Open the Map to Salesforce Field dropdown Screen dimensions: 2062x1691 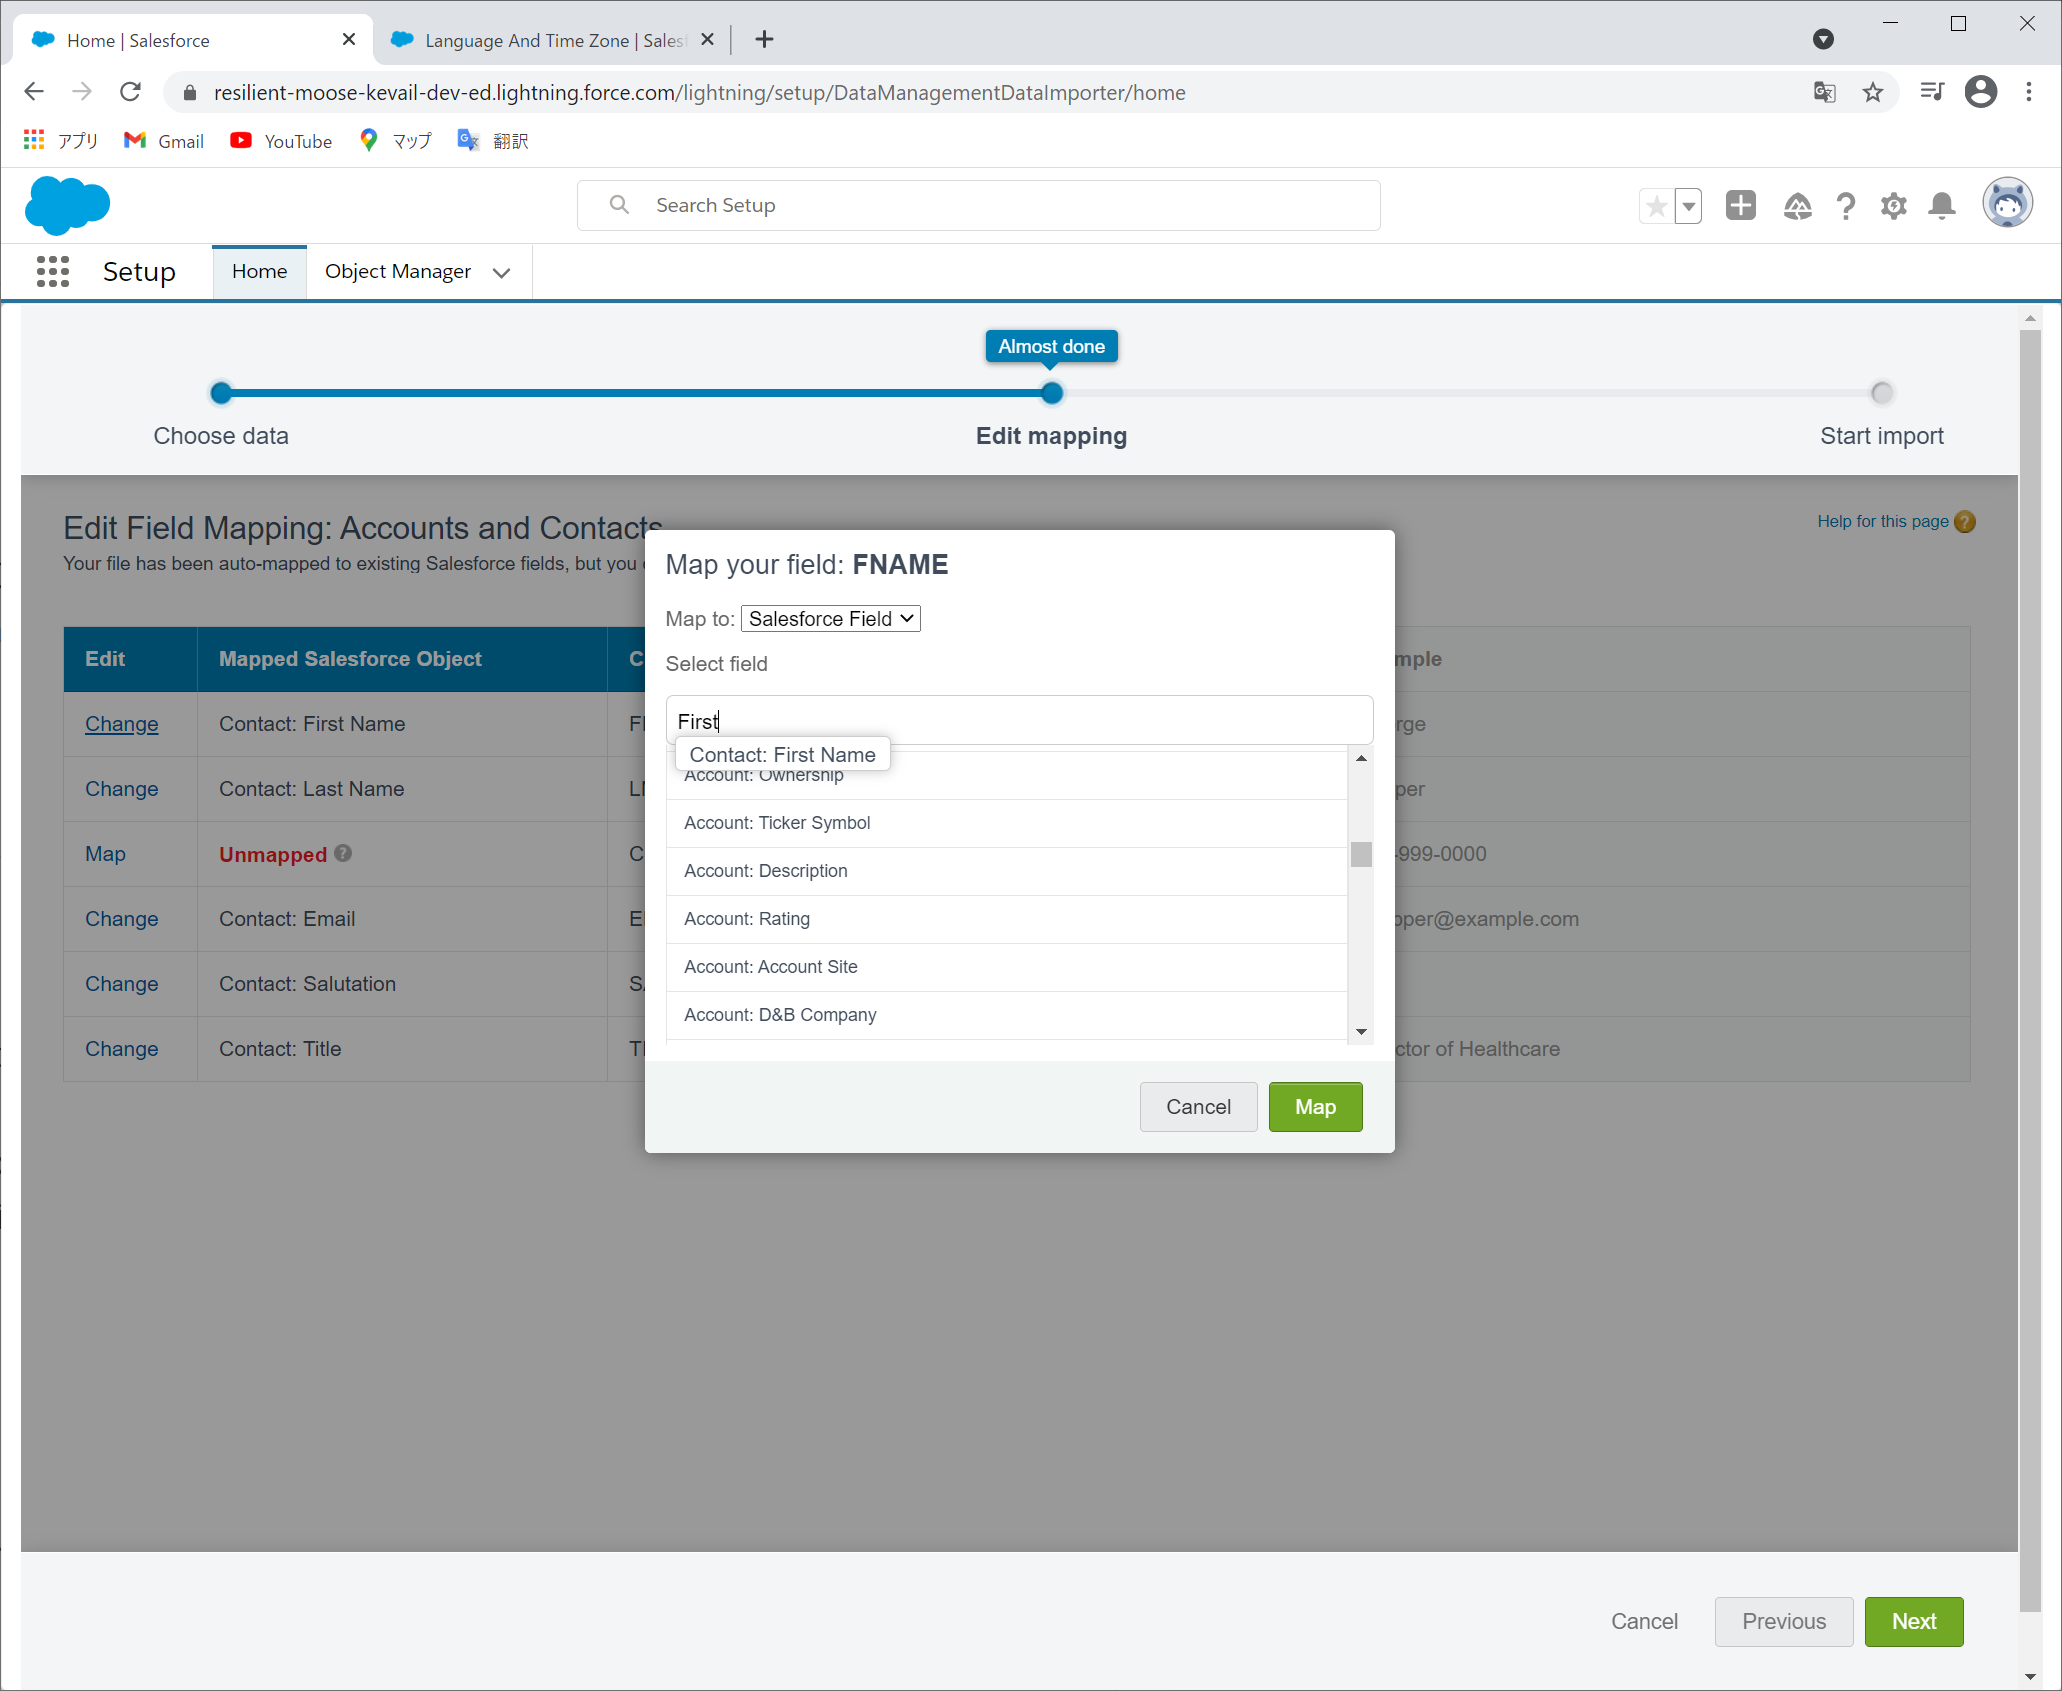point(830,619)
